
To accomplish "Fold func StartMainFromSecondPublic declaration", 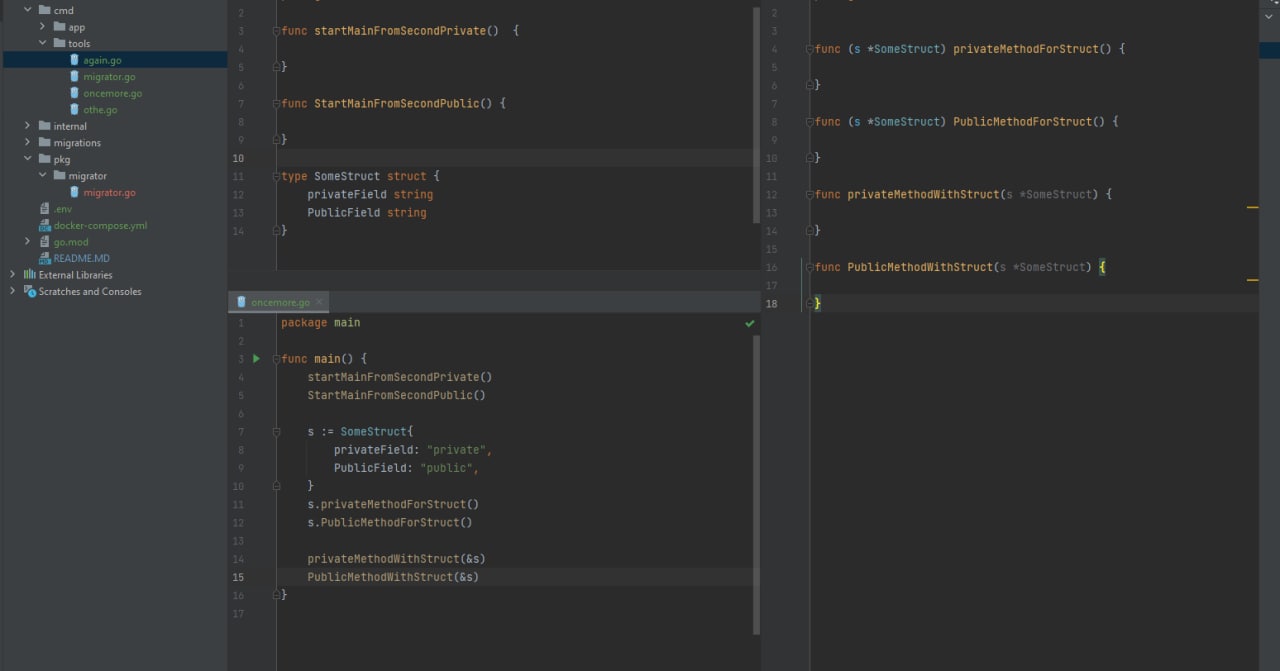I will [x=276, y=103].
